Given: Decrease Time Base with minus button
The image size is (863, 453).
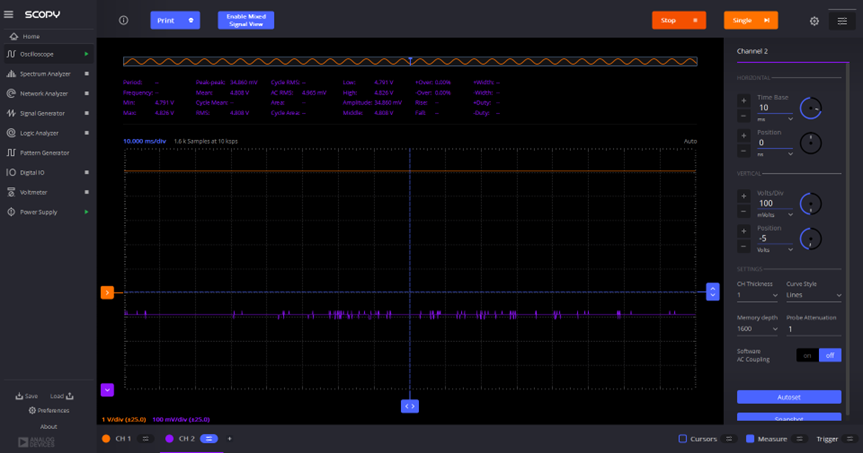Looking at the screenshot, I should (744, 116).
